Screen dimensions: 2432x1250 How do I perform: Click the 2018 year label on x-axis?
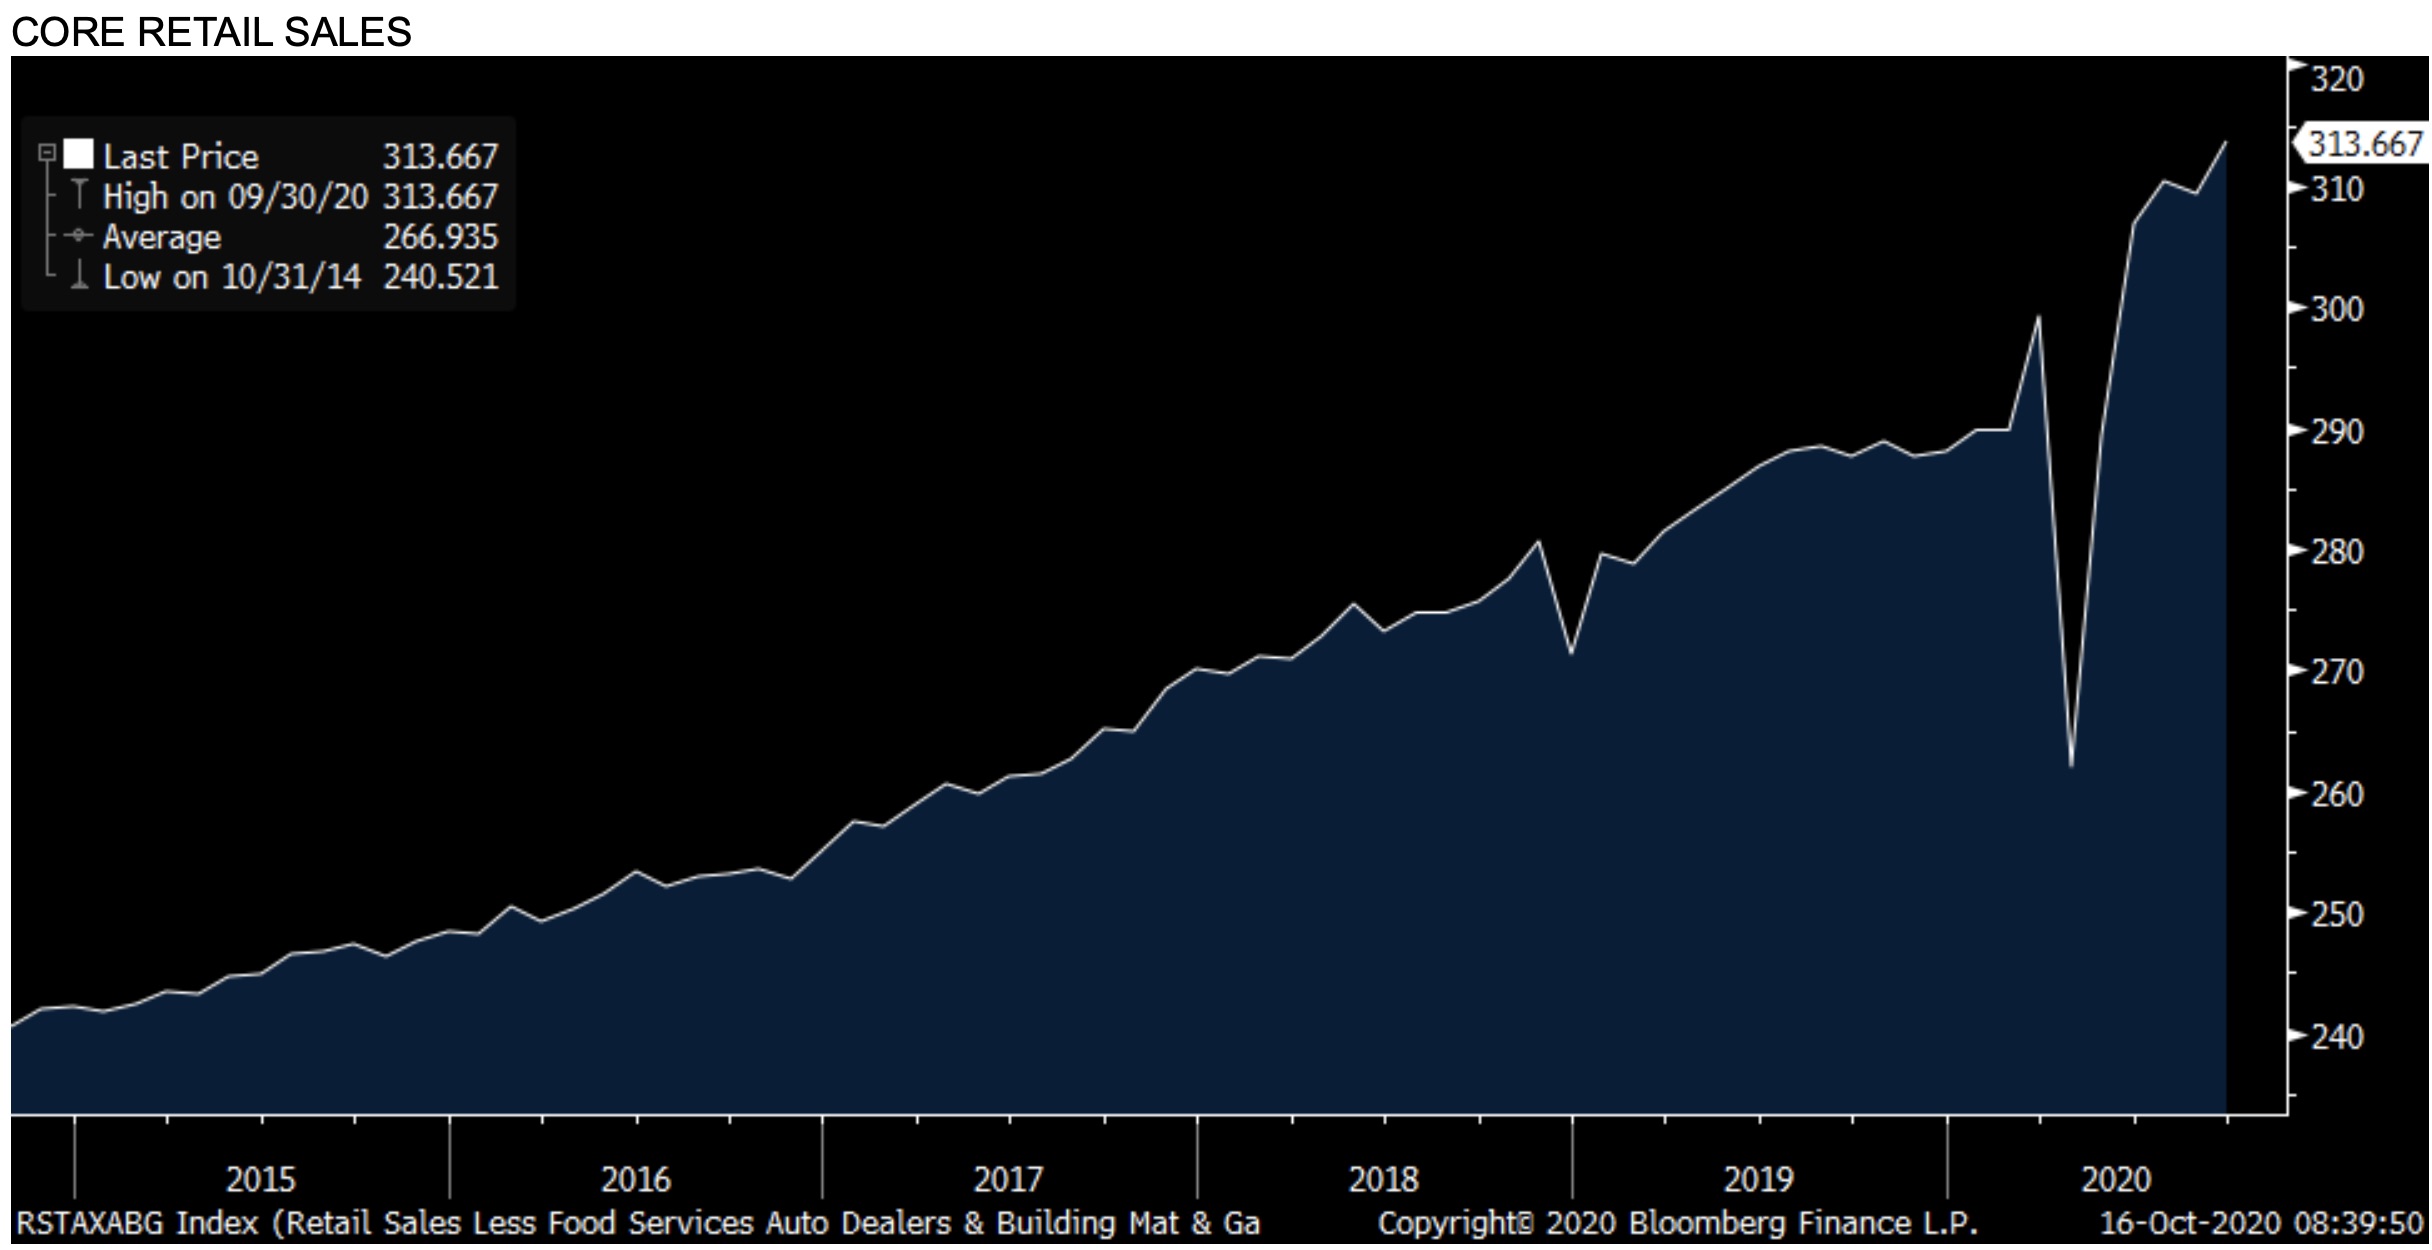pyautogui.click(x=1383, y=1180)
